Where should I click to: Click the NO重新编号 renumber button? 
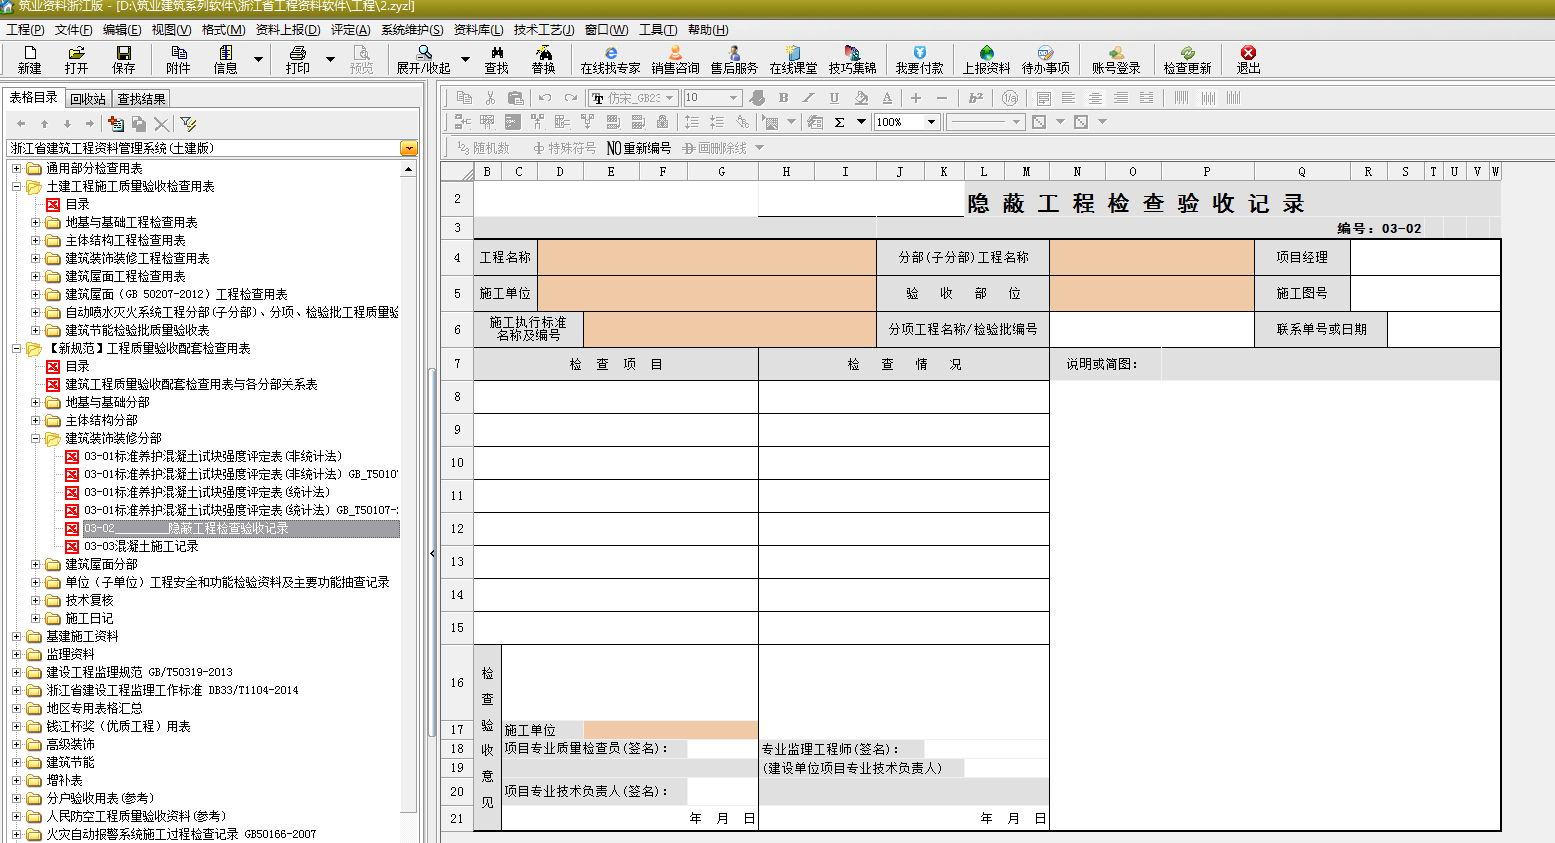(x=639, y=148)
